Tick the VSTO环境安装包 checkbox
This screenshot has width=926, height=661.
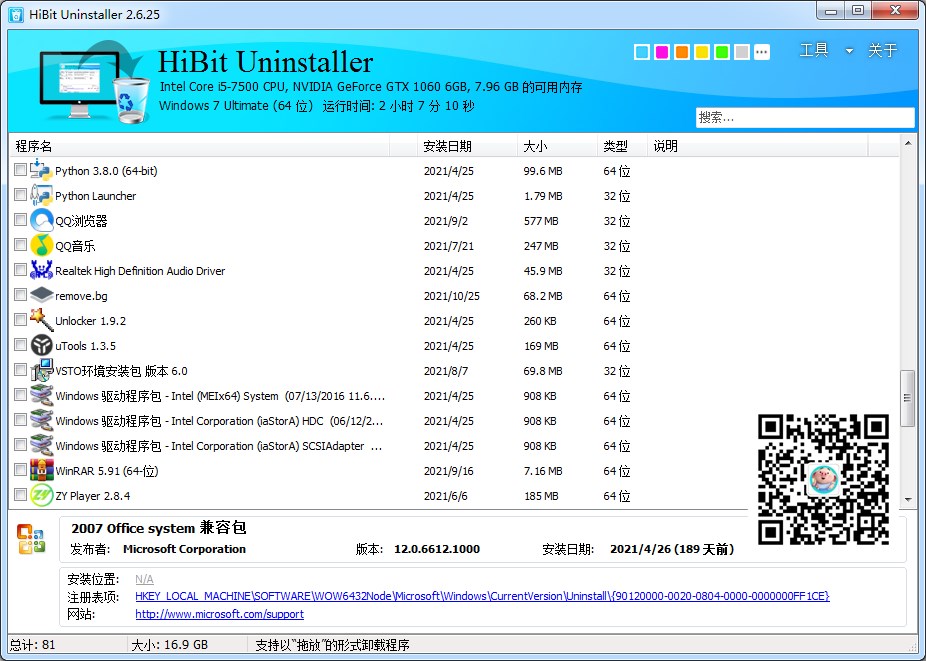[x=20, y=370]
